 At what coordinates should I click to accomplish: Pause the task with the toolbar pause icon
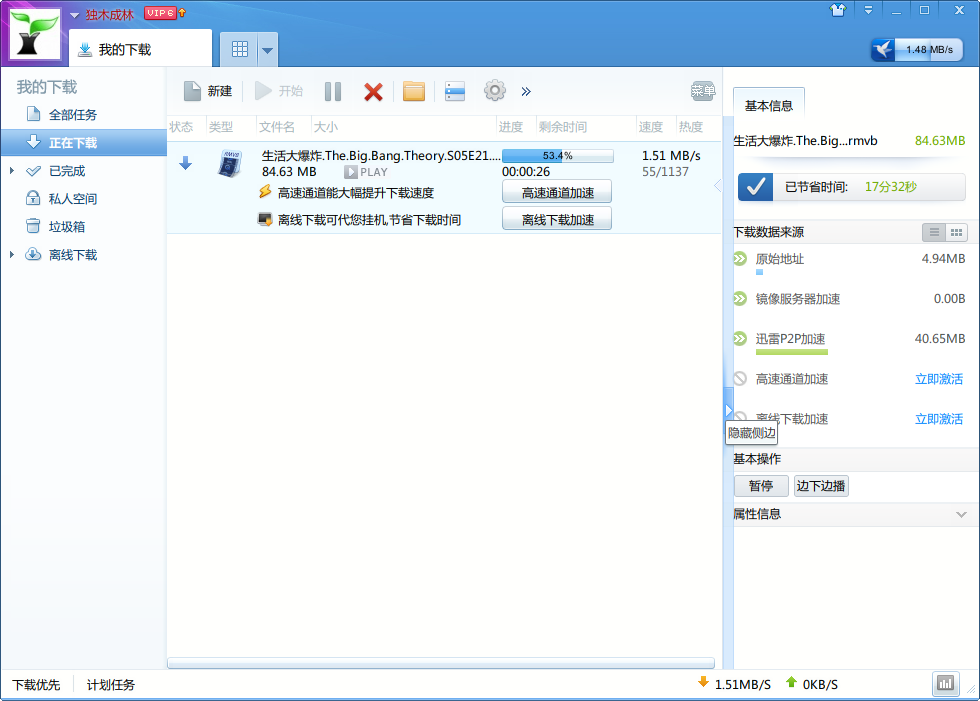[333, 92]
